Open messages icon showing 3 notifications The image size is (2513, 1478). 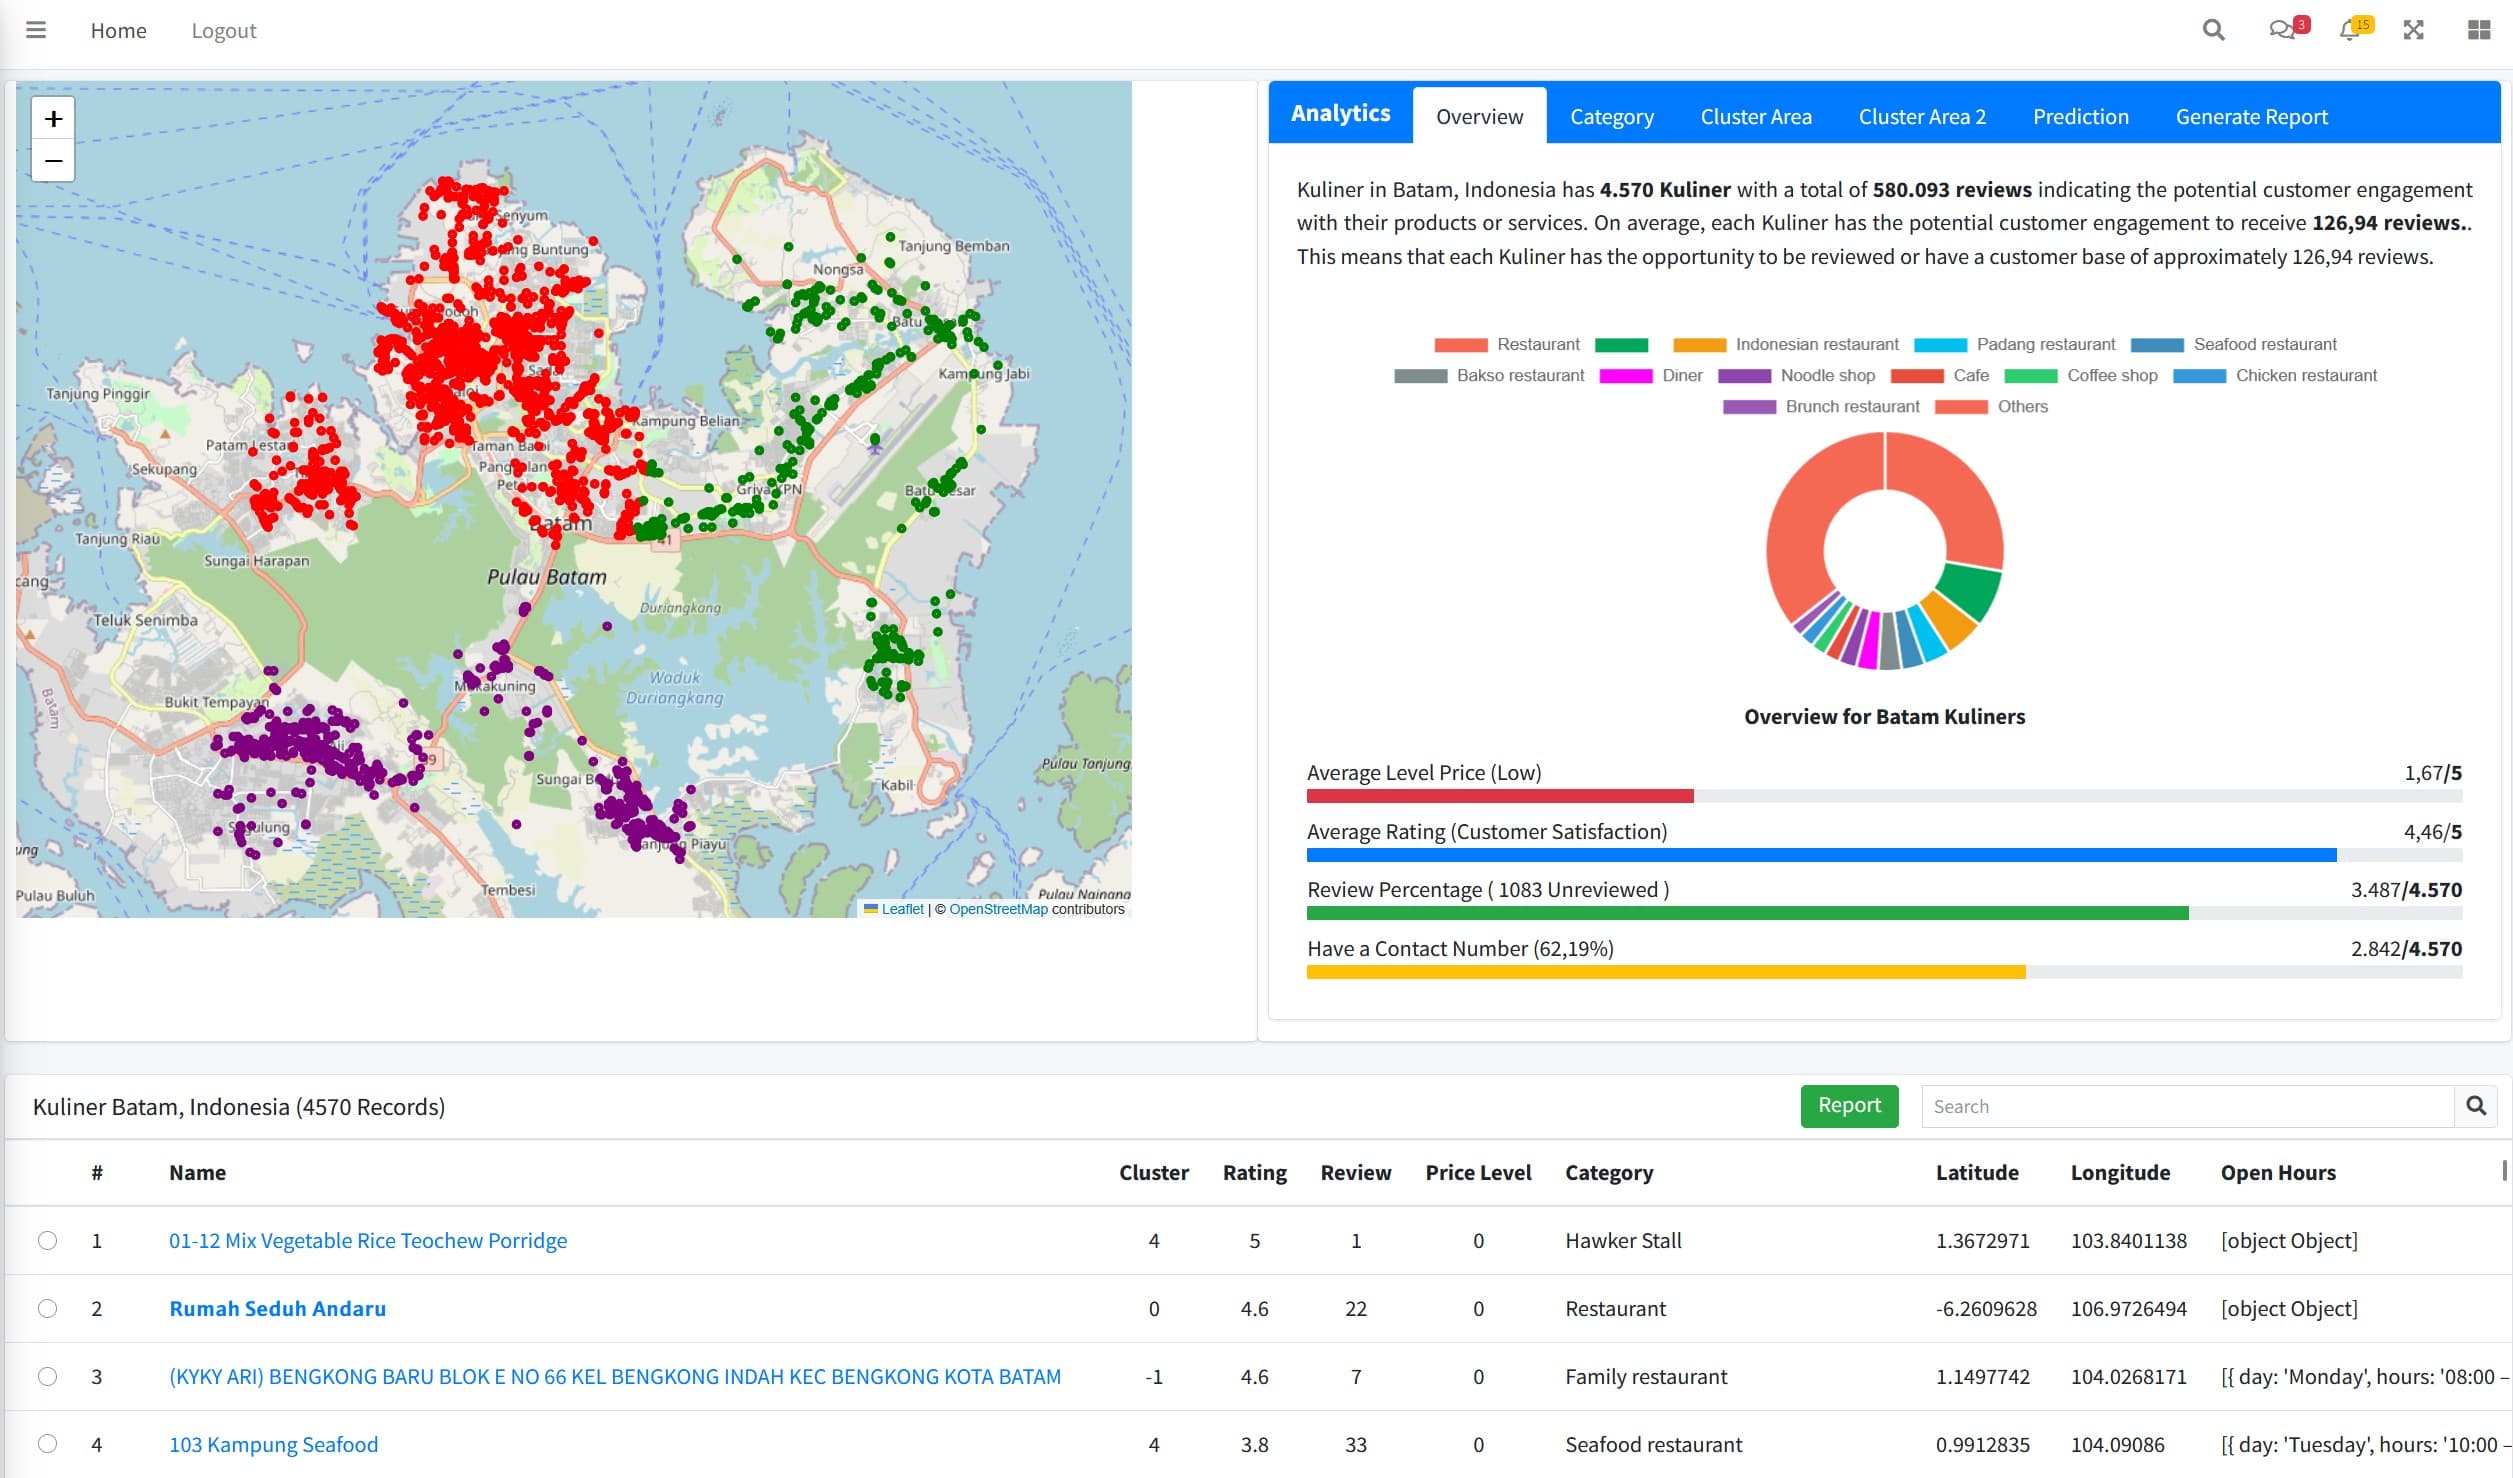tap(2283, 30)
